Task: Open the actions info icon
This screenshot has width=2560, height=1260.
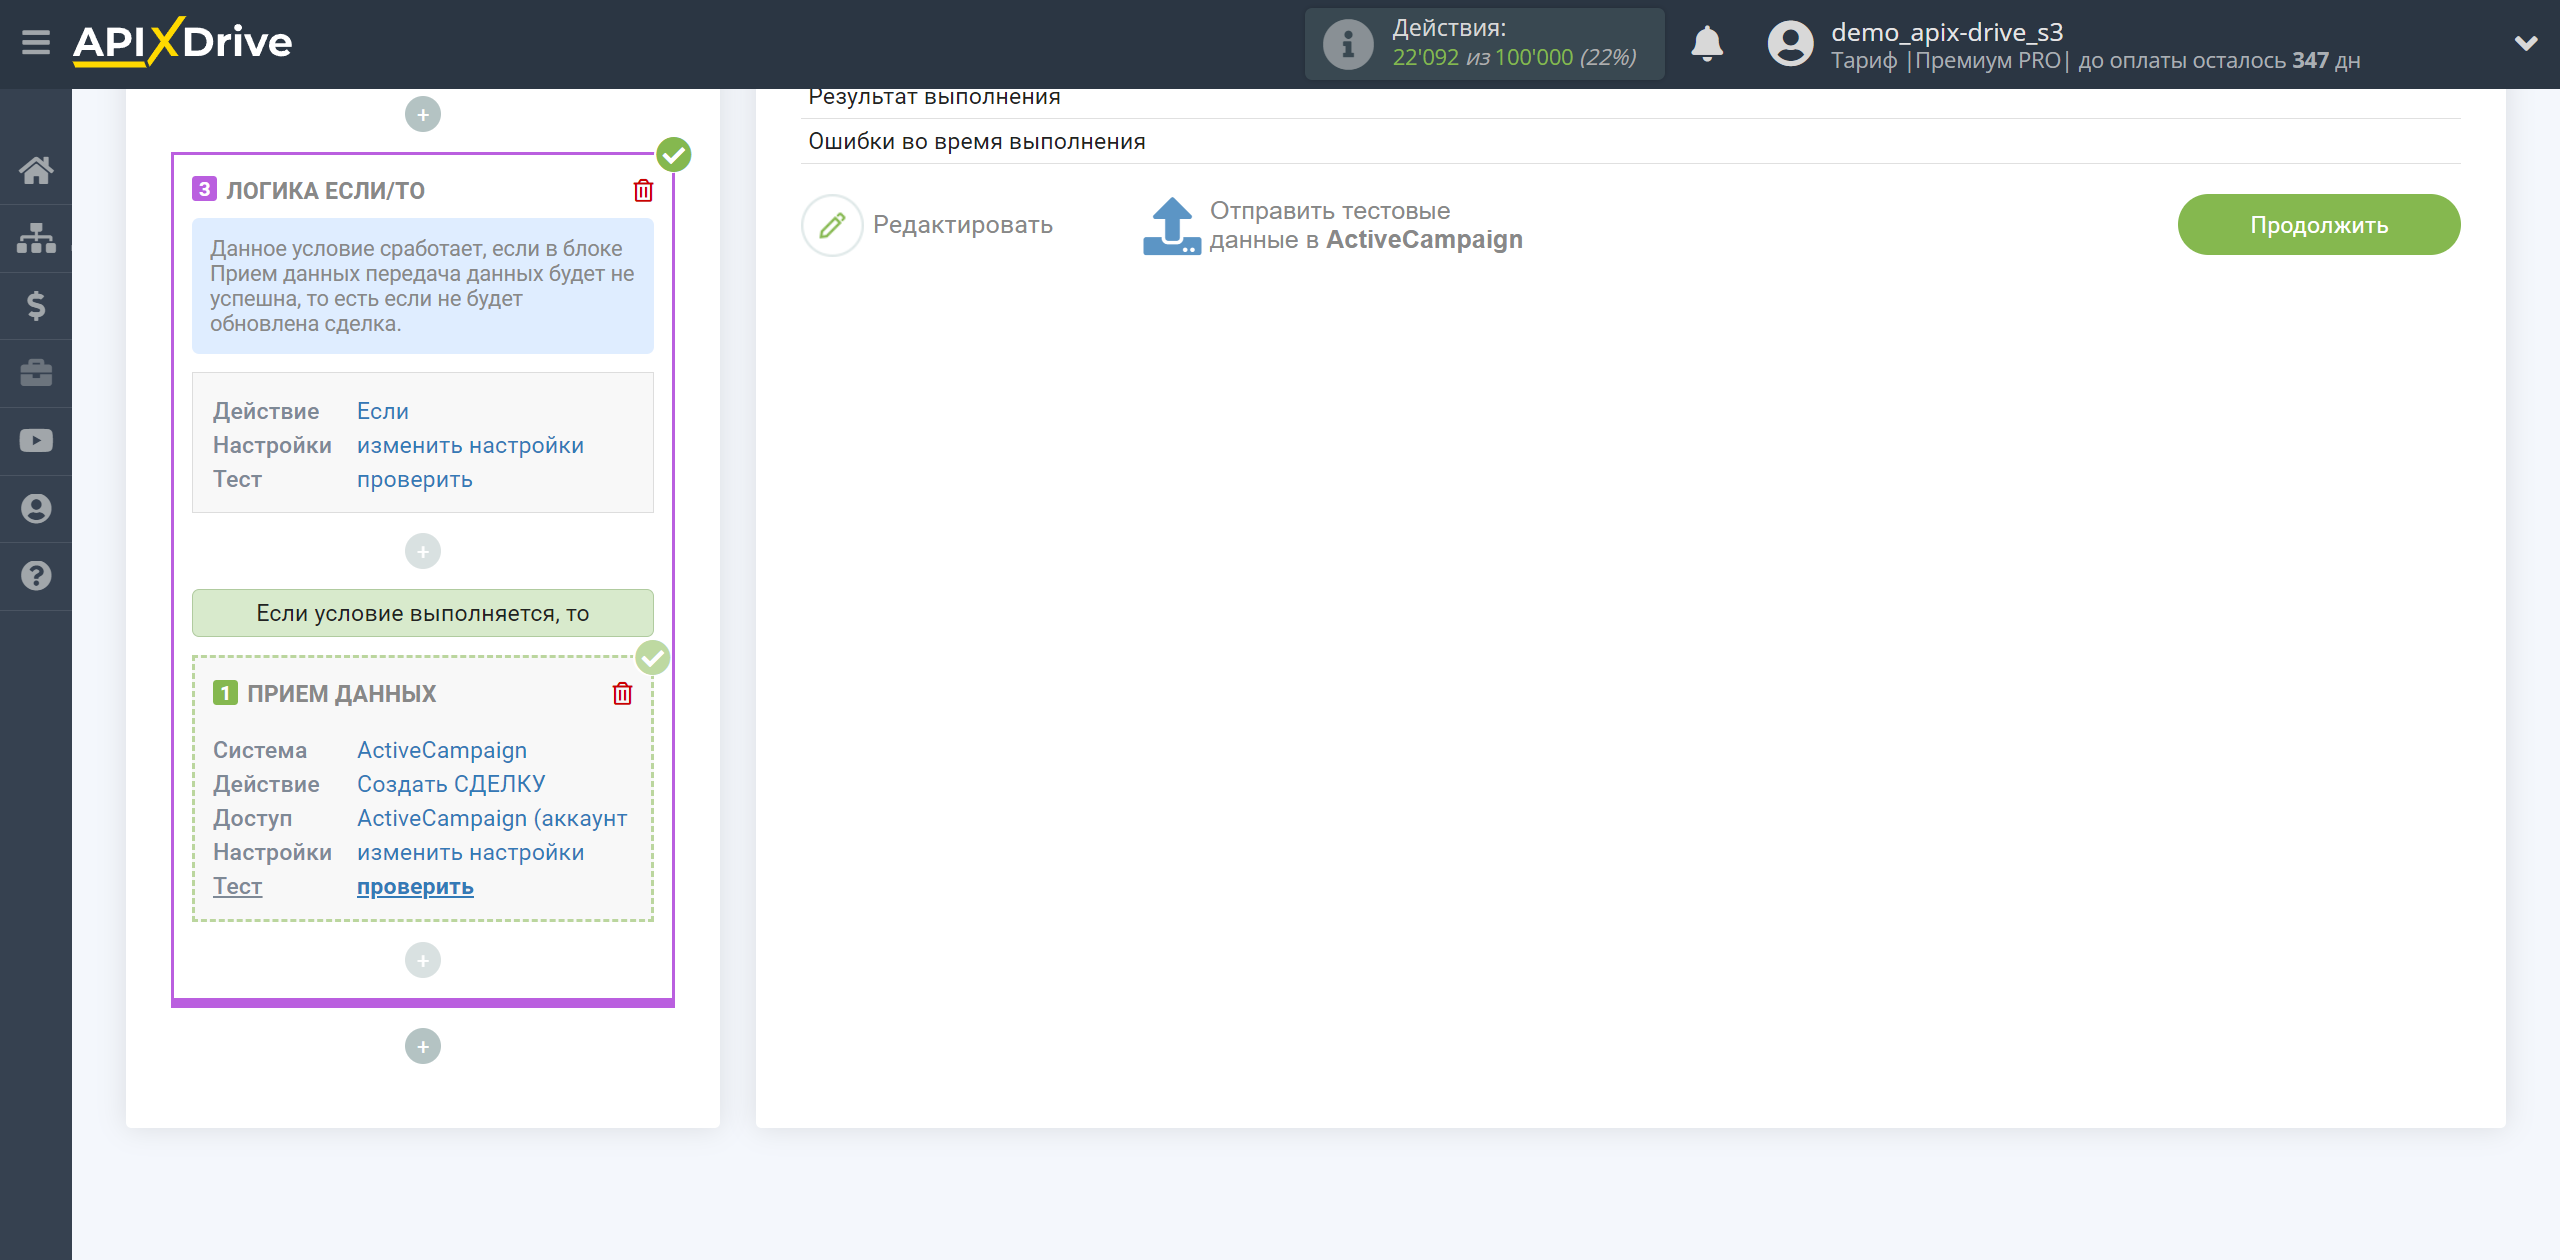Action: click(1348, 44)
